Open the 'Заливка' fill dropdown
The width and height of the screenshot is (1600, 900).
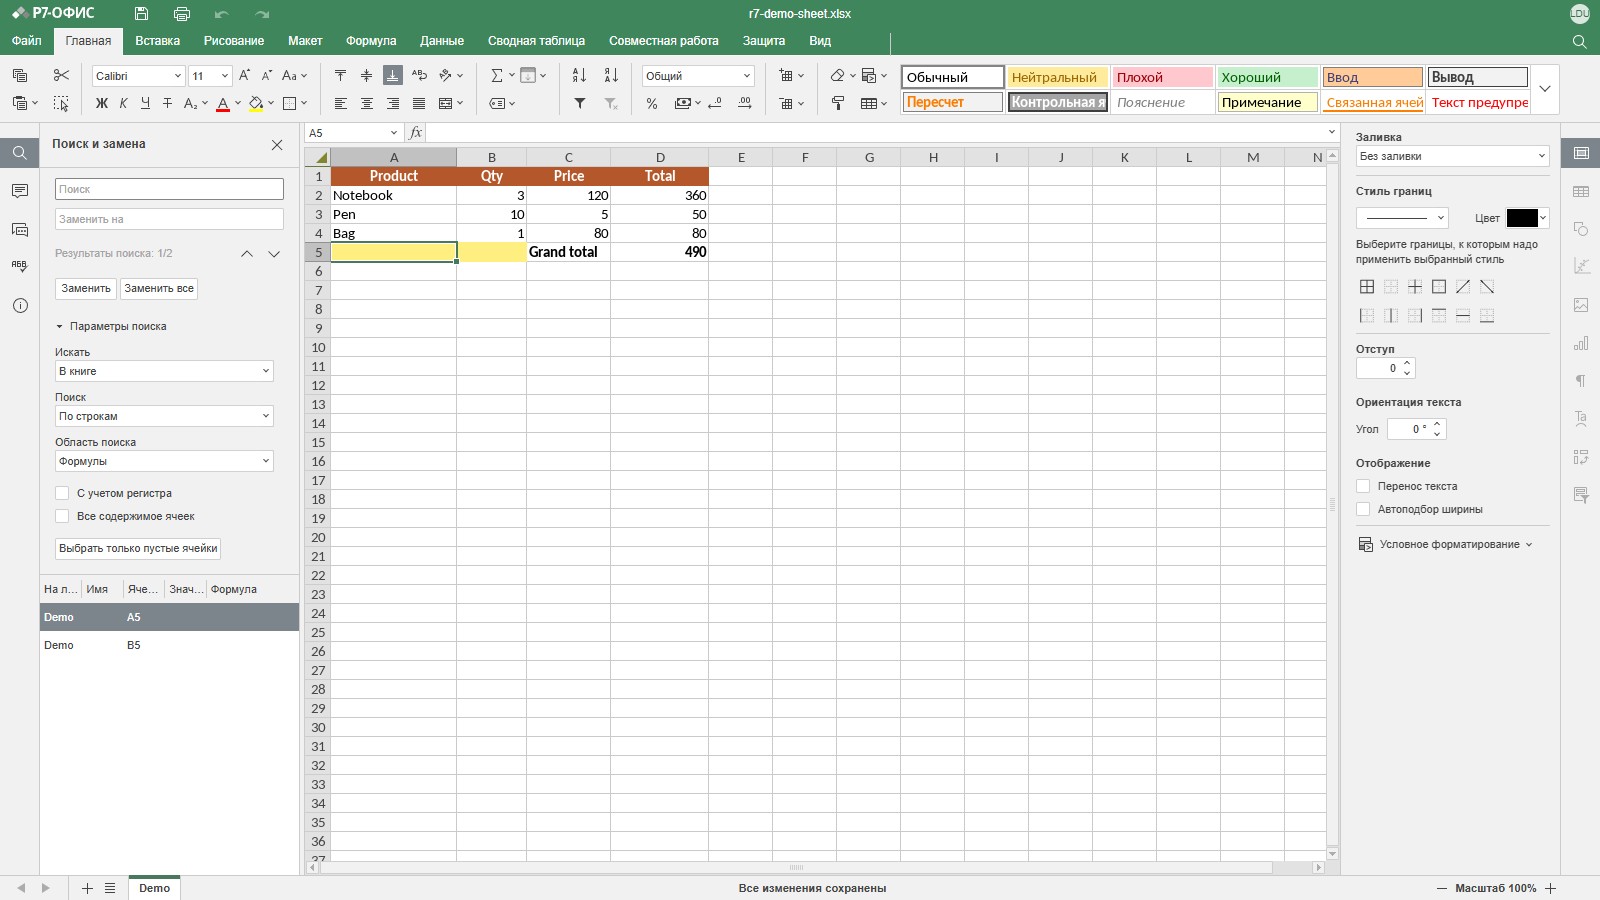click(x=1452, y=156)
